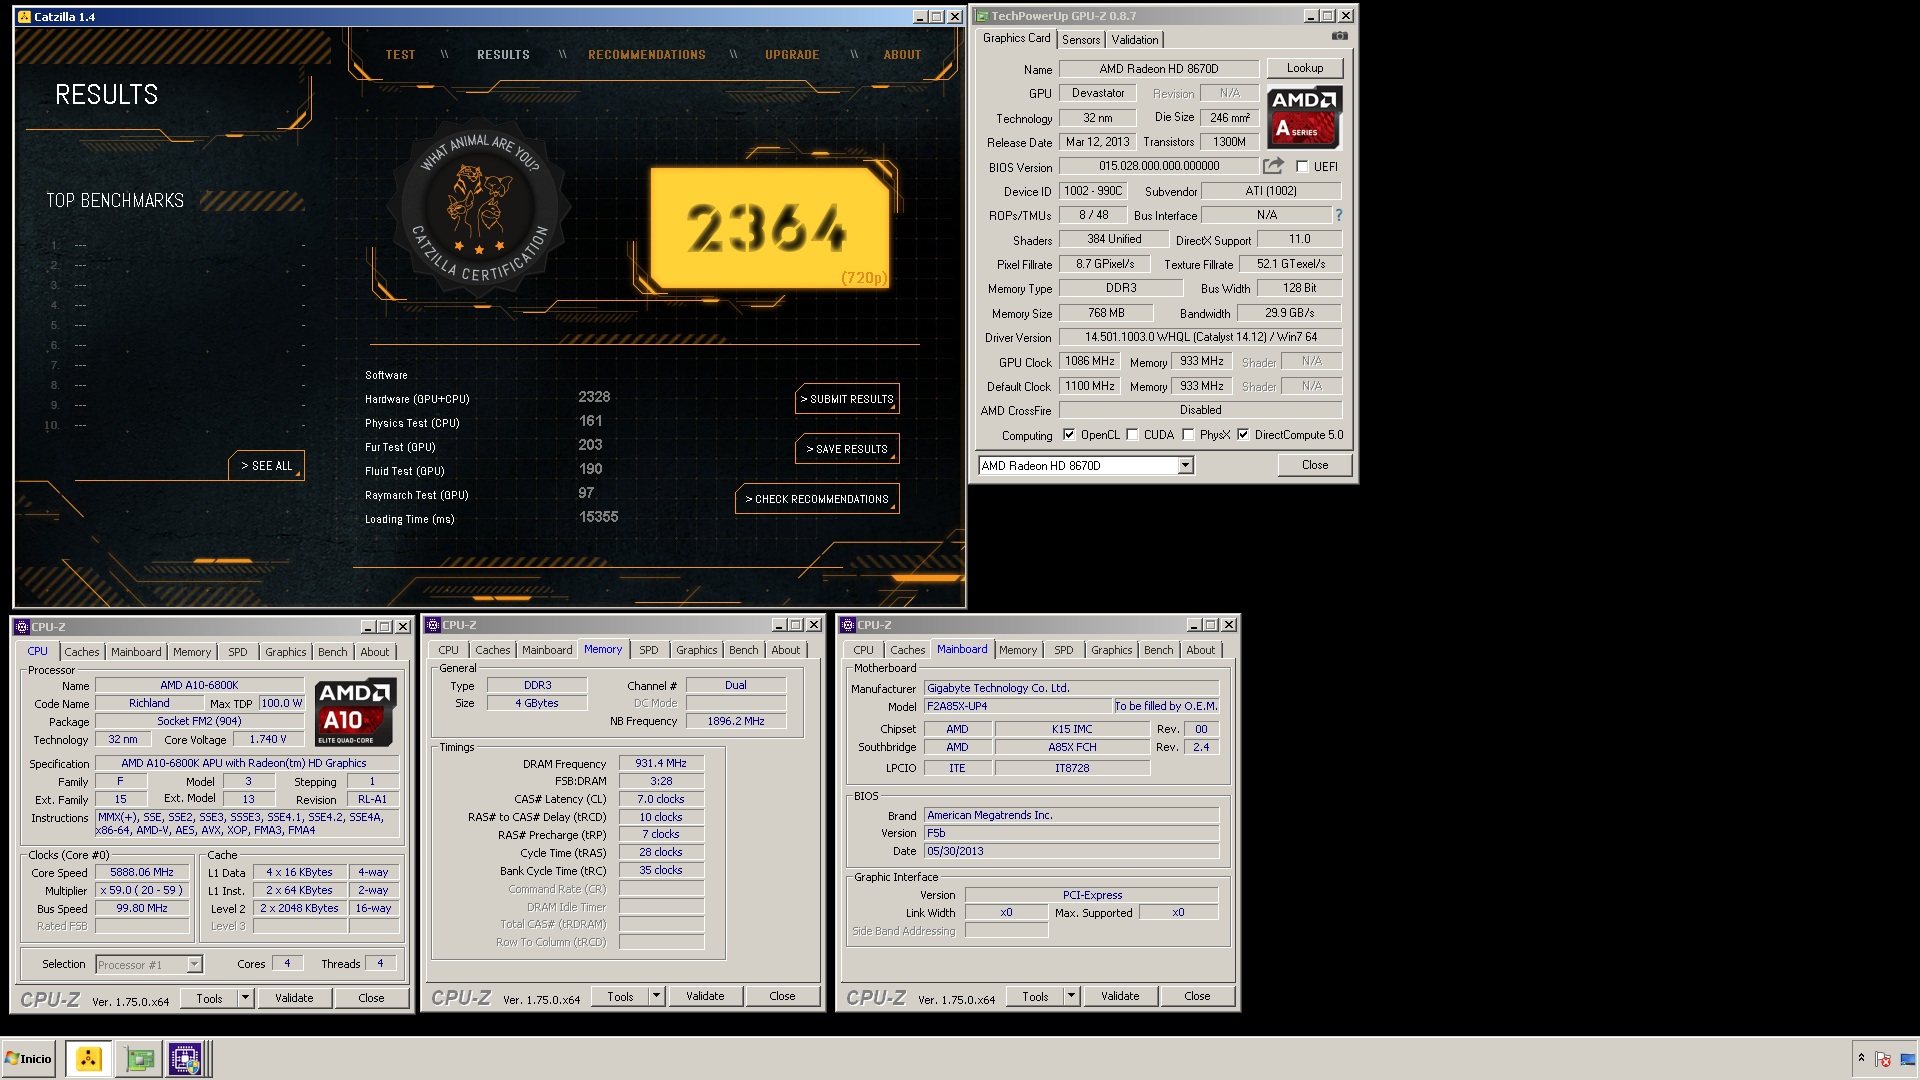Open Tools dropdown arrow in Mainboard window
This screenshot has height=1080, width=1920.
point(1071,997)
